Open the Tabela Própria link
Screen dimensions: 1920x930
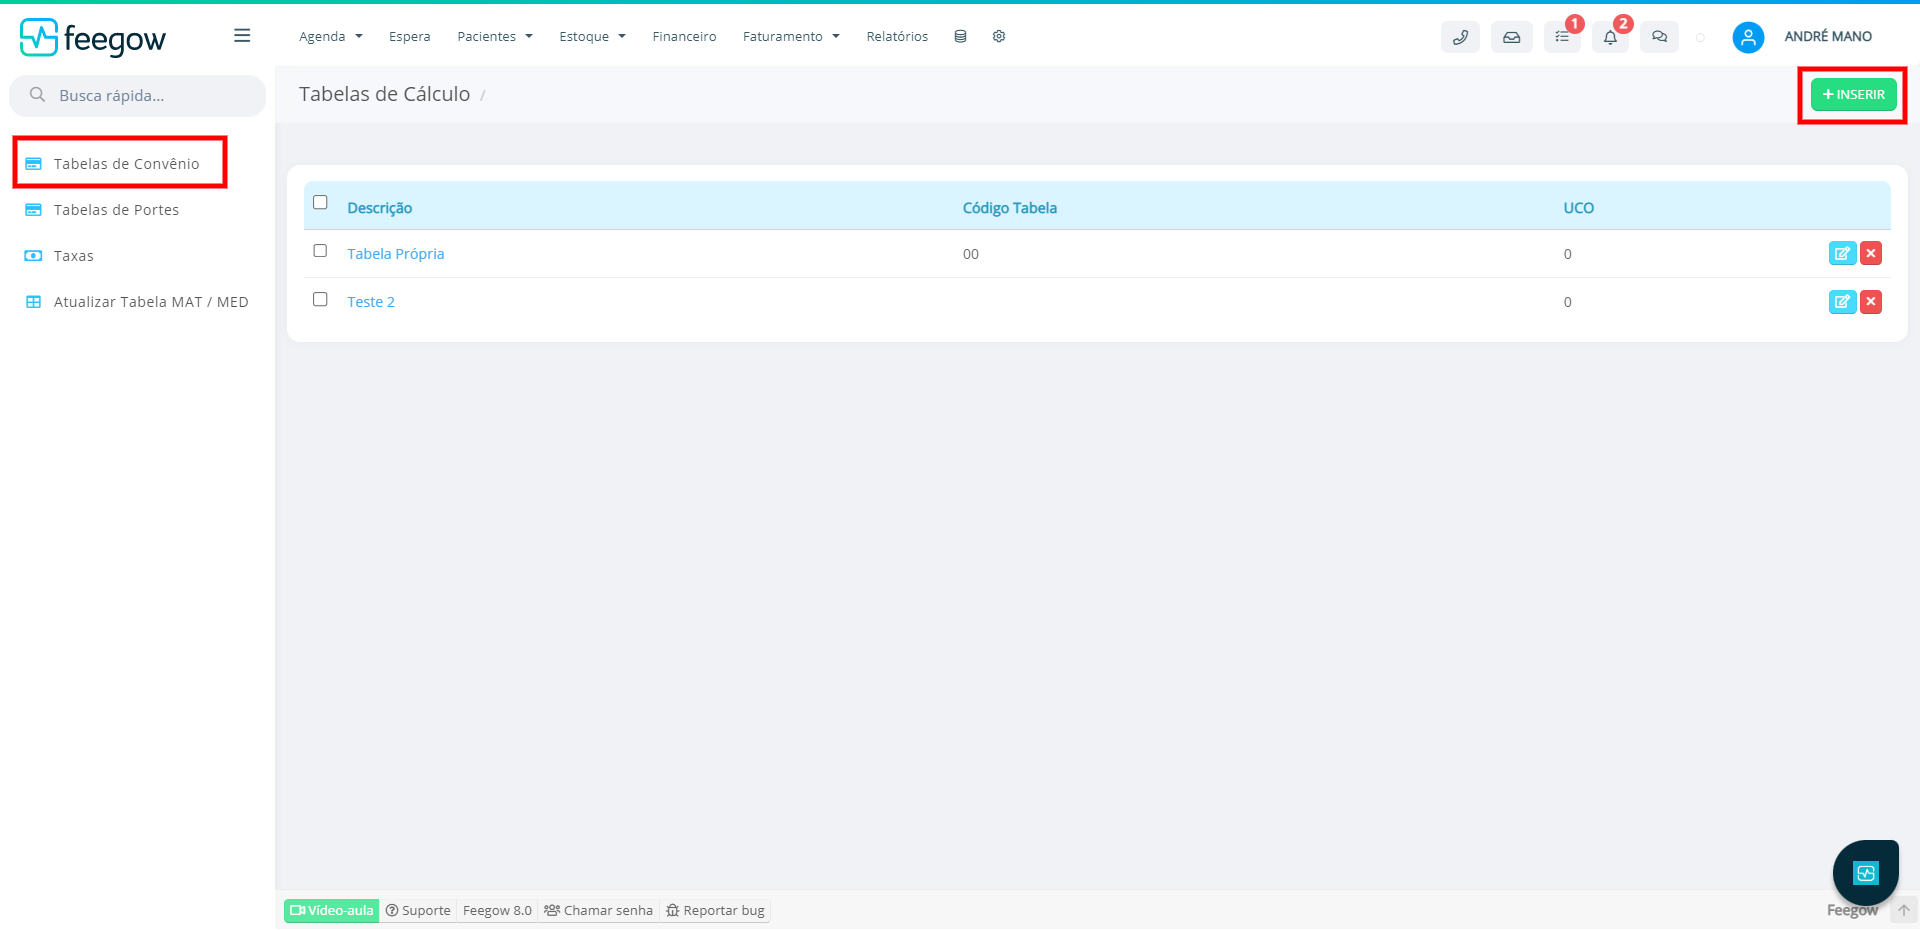(x=396, y=254)
